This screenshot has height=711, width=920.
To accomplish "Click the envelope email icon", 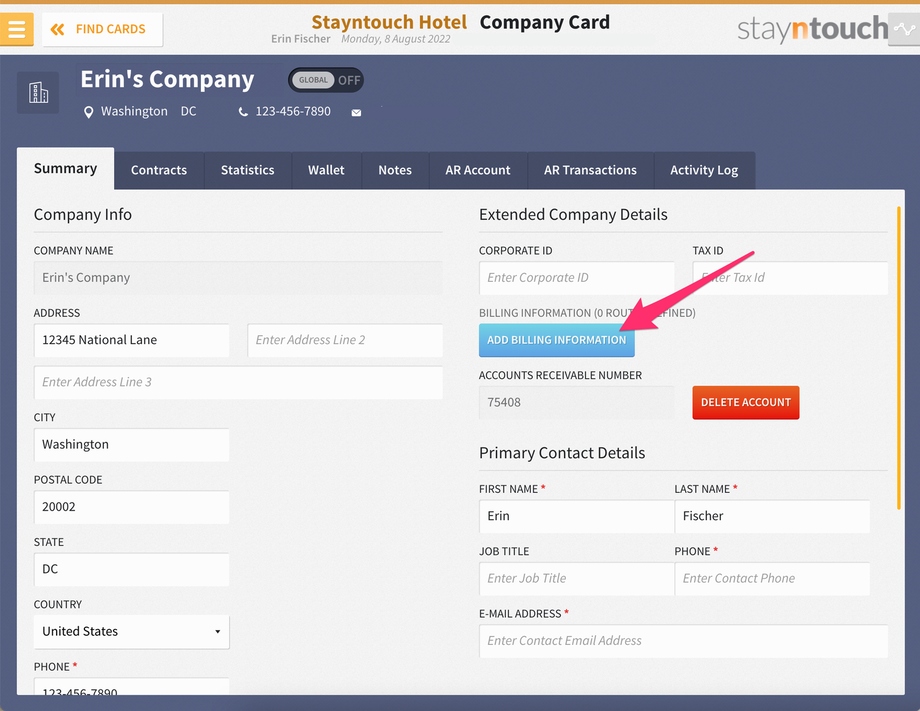I will coord(356,113).
